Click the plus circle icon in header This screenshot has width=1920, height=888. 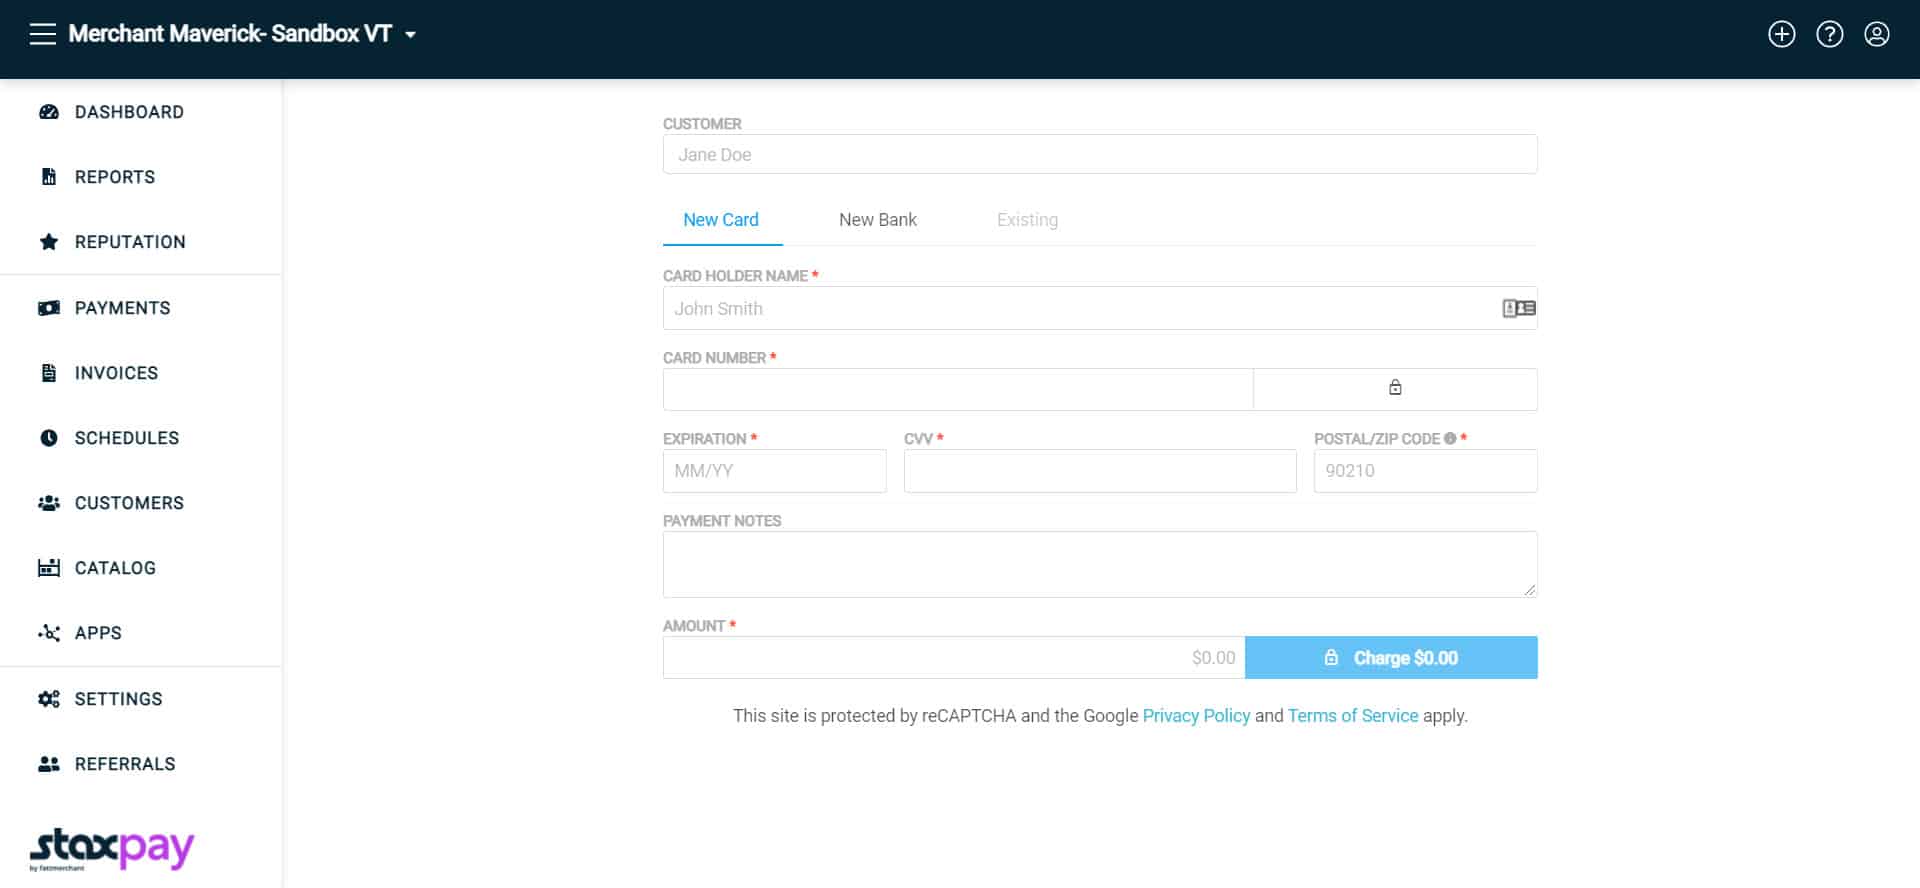1781,34
